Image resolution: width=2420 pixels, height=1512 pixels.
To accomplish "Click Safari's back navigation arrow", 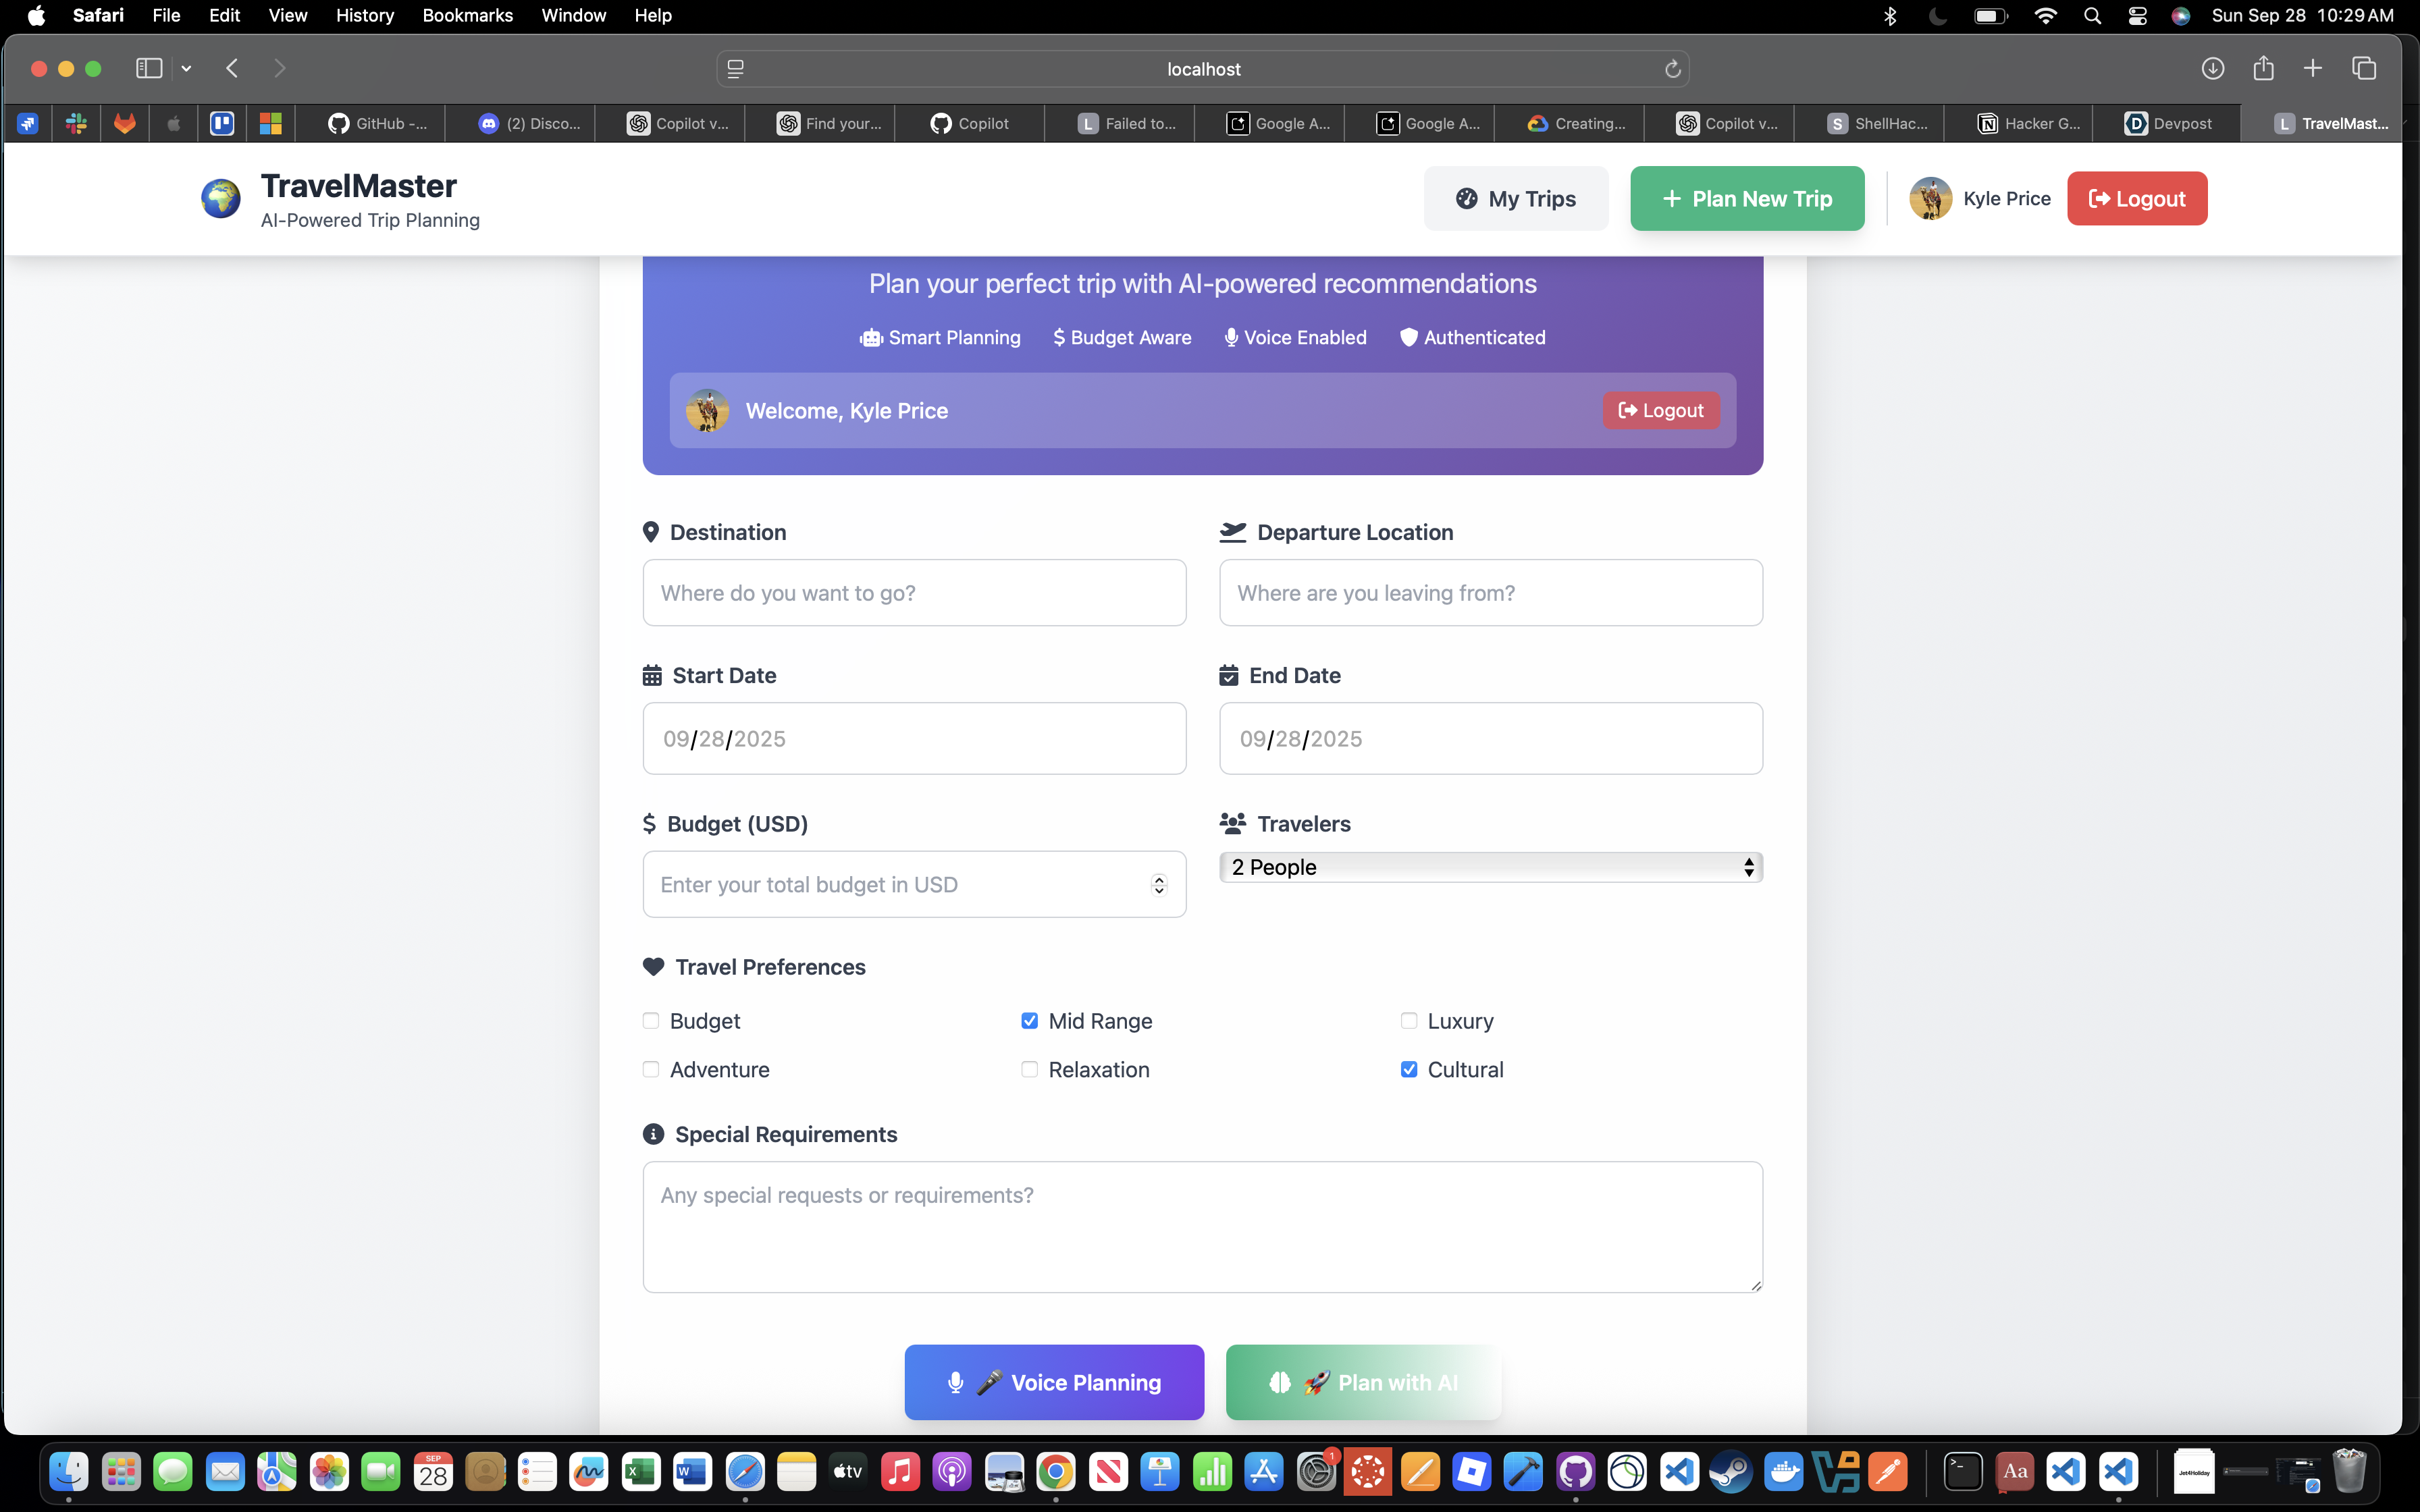I will pos(232,68).
